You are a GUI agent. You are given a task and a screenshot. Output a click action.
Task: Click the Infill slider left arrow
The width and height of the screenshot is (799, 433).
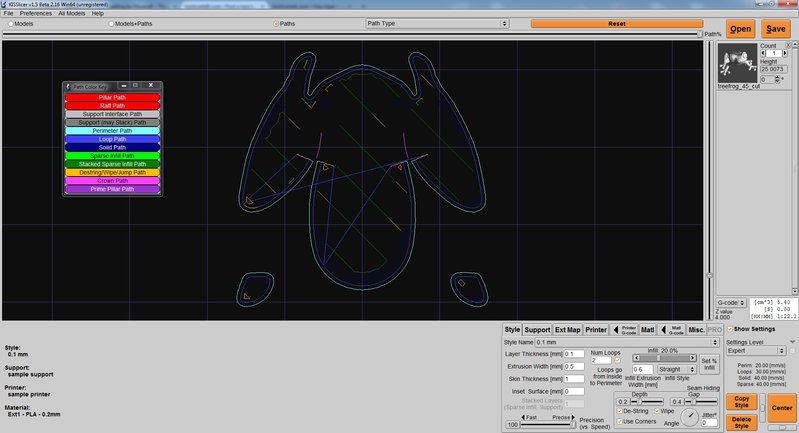pos(636,358)
